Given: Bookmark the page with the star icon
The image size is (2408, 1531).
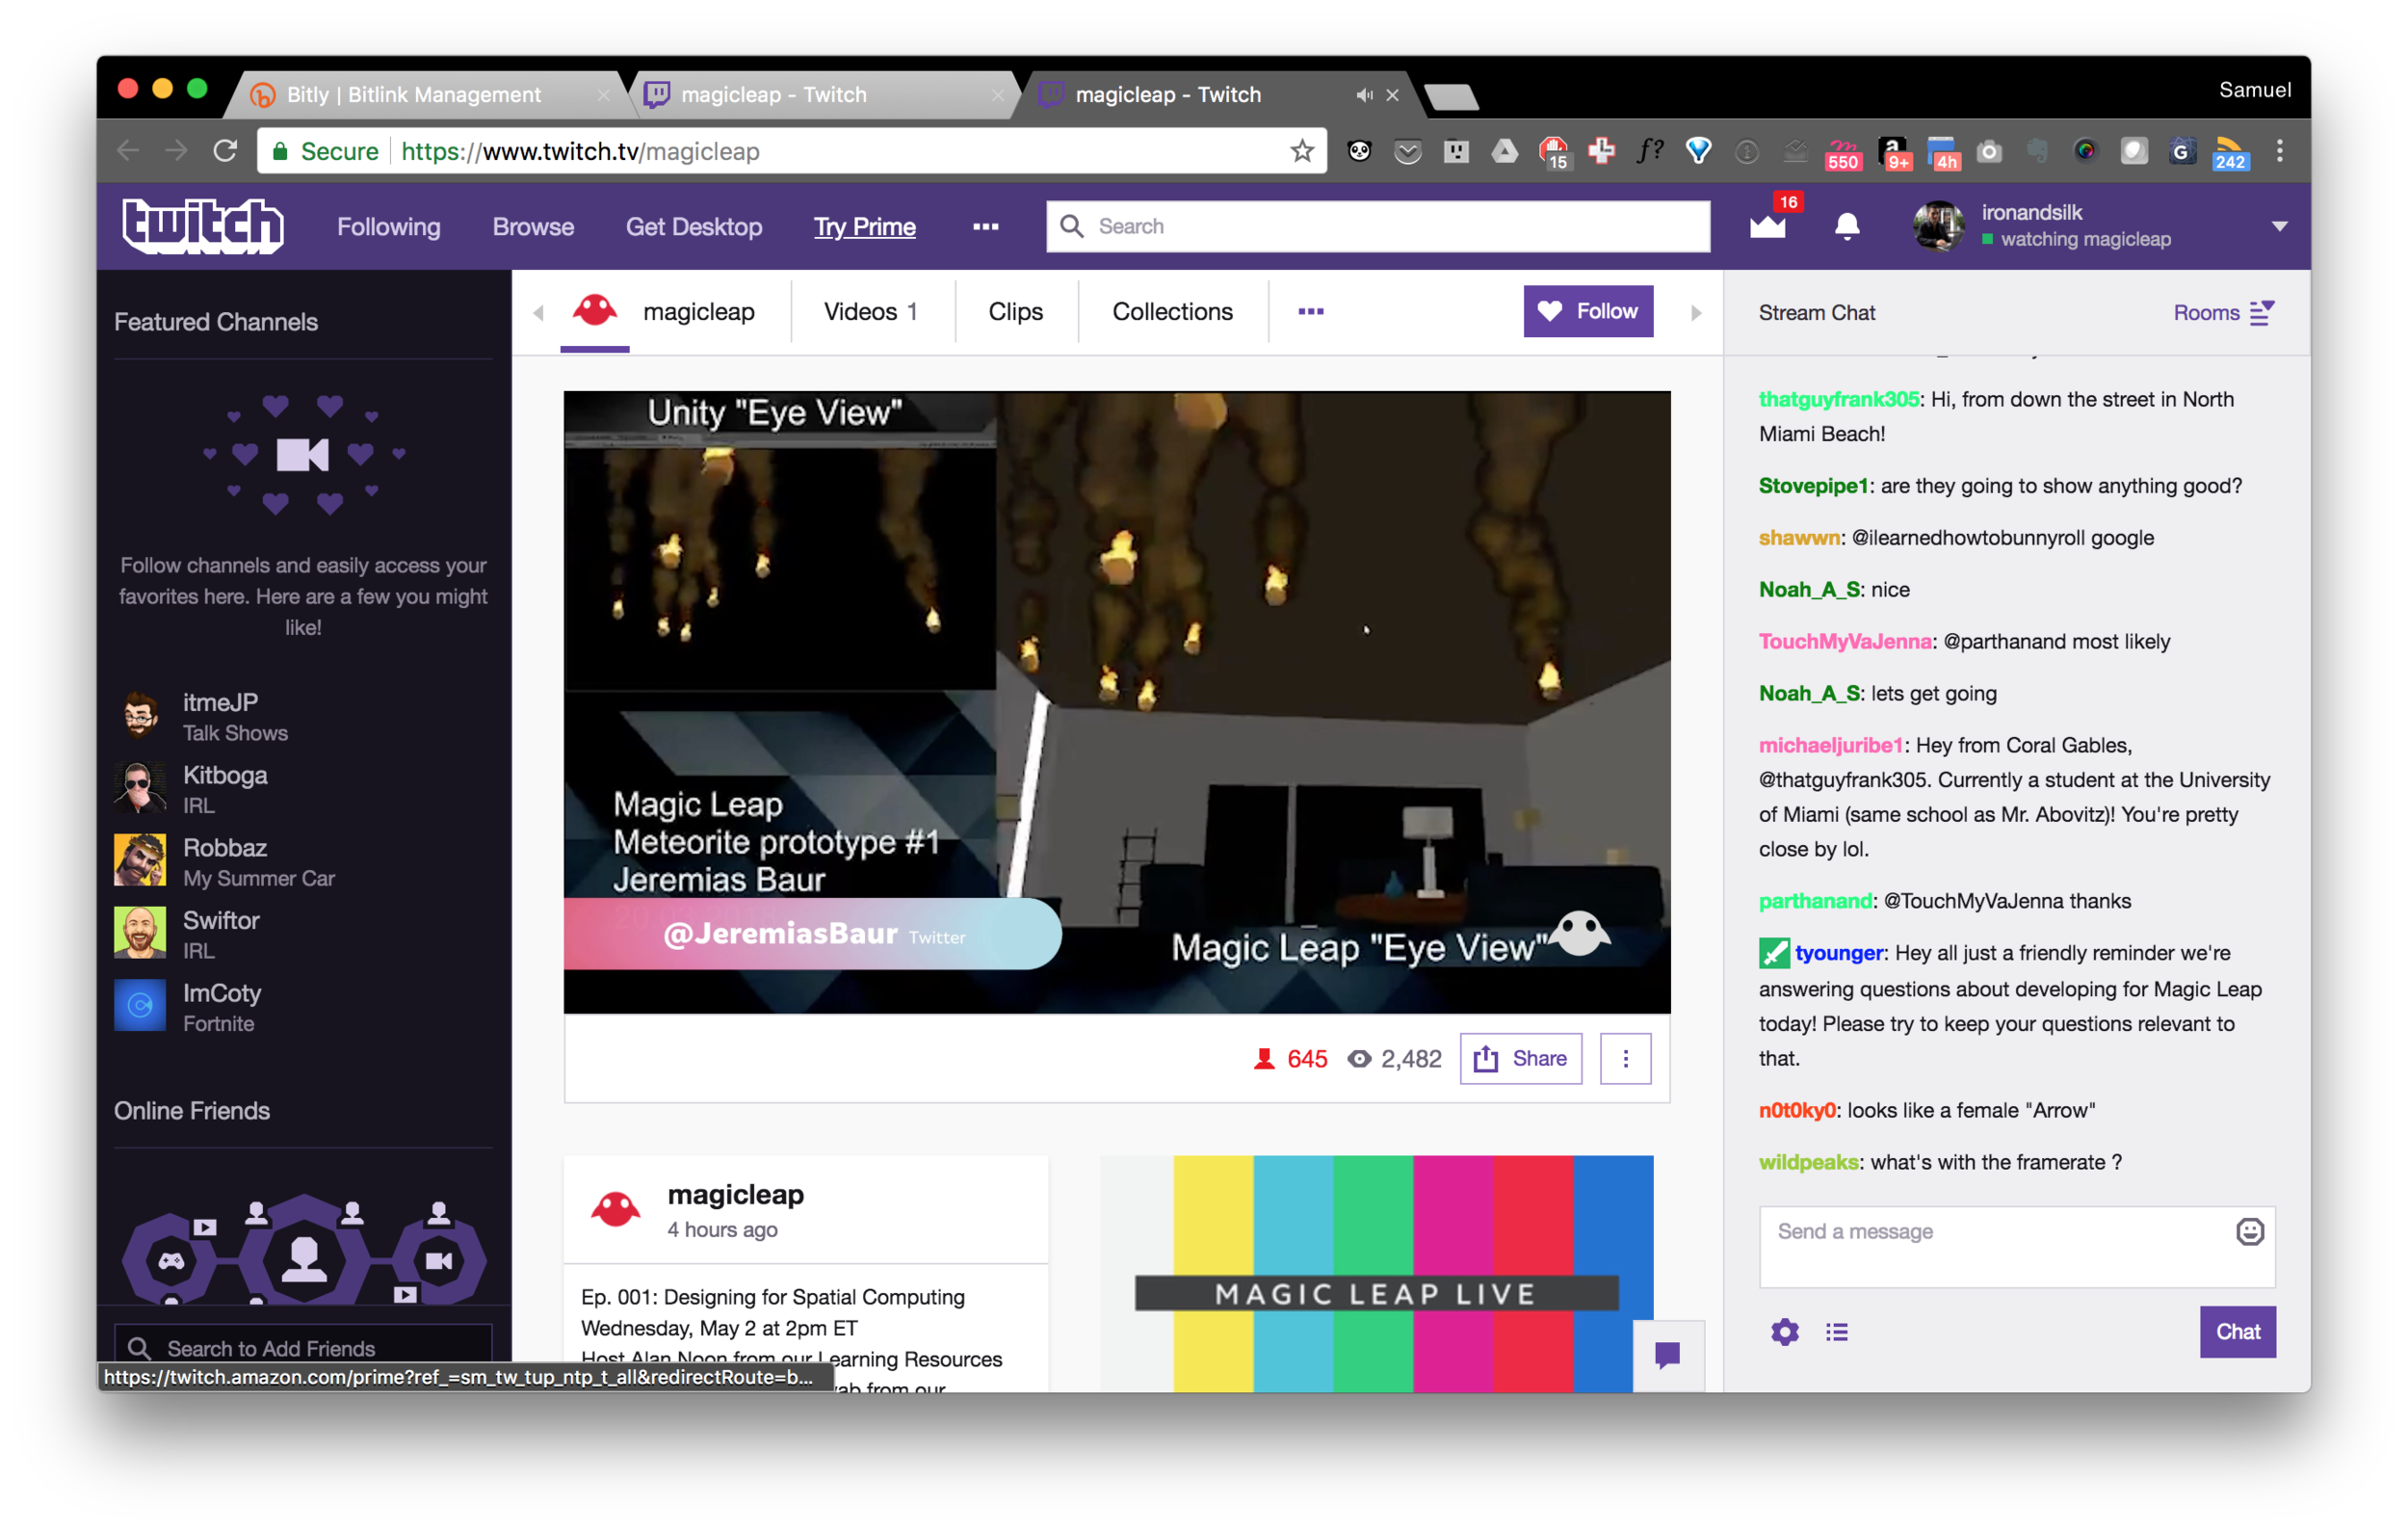Looking at the screenshot, I should (1302, 151).
